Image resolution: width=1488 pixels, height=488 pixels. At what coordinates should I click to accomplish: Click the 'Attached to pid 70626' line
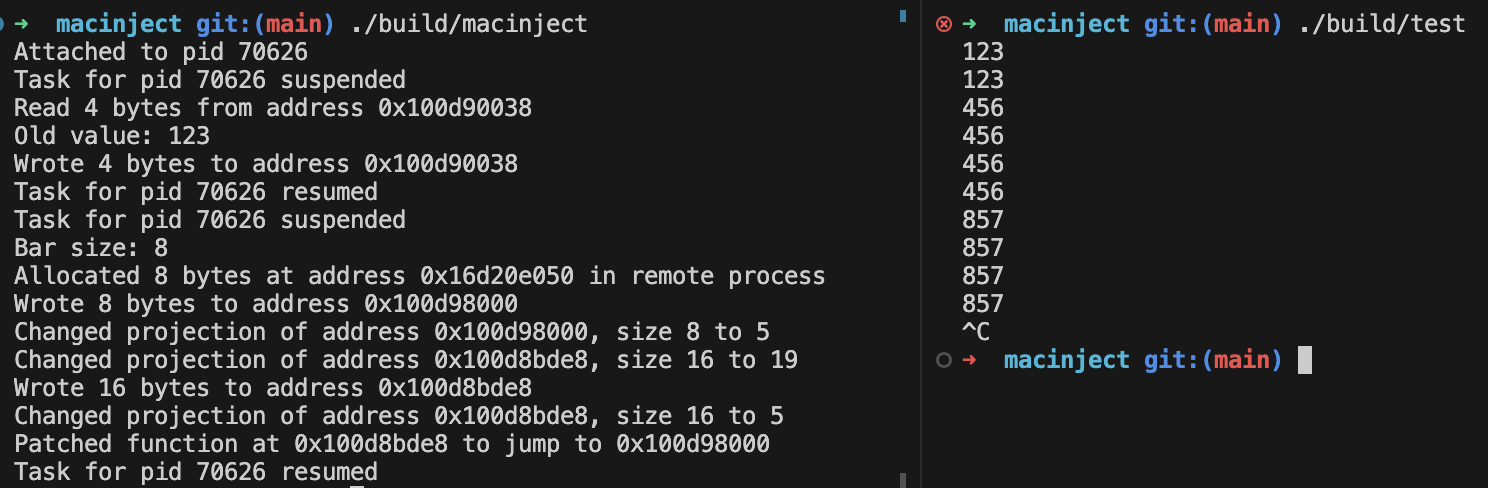click(161, 52)
